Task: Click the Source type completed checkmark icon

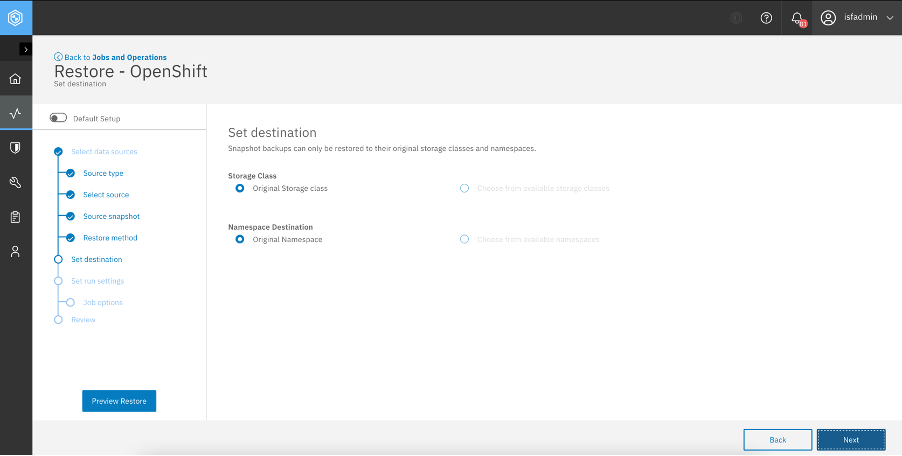Action: click(x=70, y=173)
